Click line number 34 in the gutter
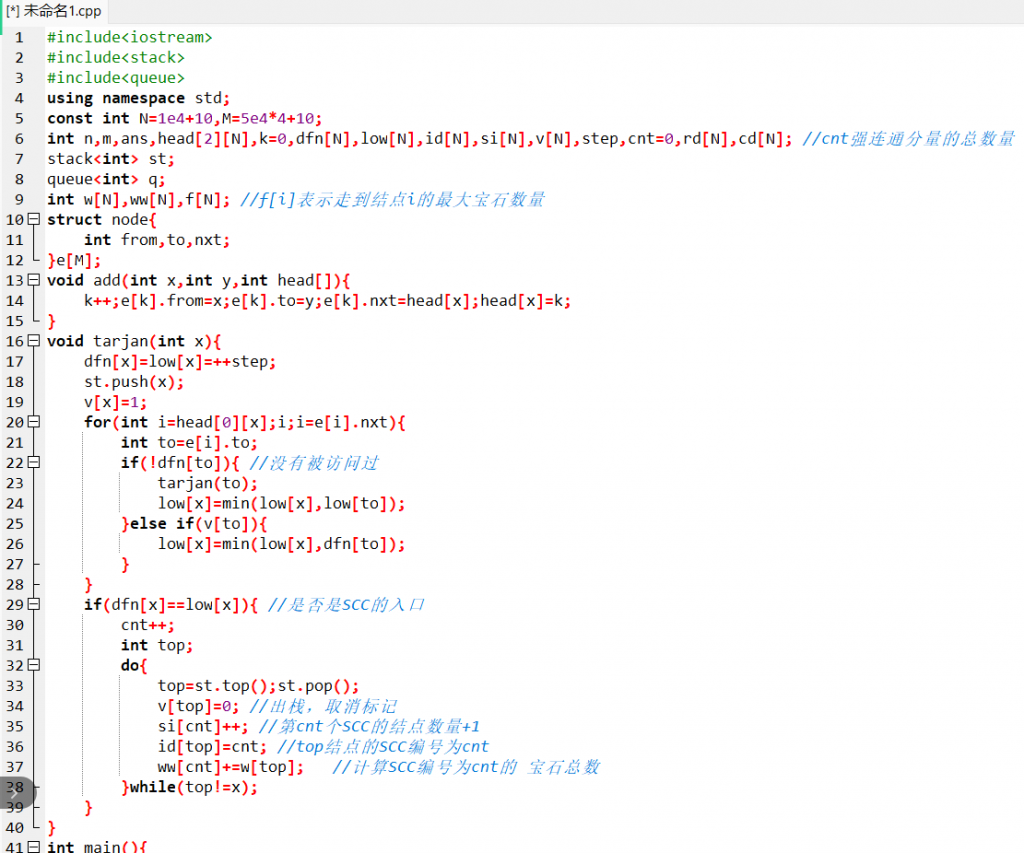The width and height of the screenshot is (1024, 853). click(x=14, y=705)
